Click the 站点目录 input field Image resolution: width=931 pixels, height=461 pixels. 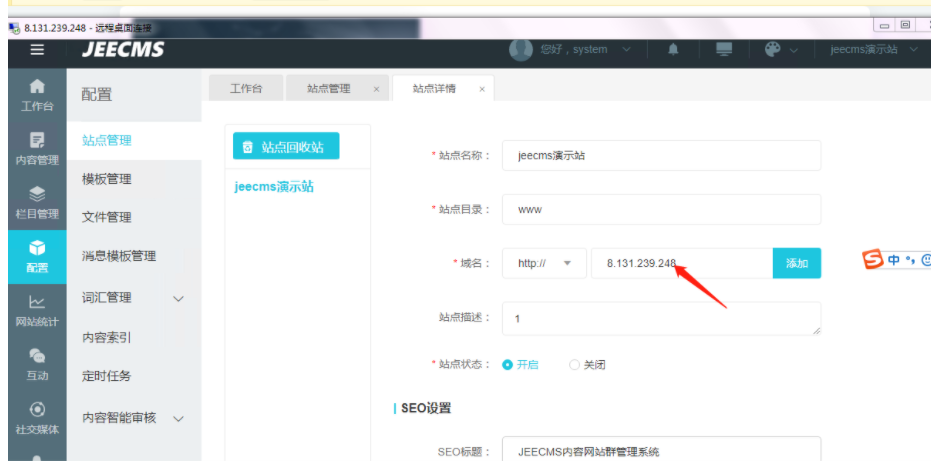point(661,210)
